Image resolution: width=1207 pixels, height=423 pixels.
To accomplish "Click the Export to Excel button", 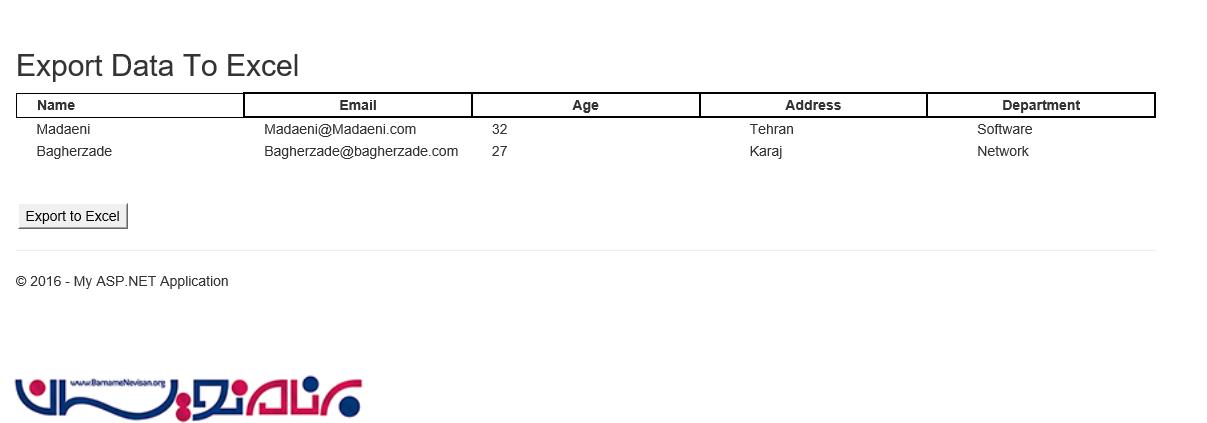I will pyautogui.click(x=73, y=216).
